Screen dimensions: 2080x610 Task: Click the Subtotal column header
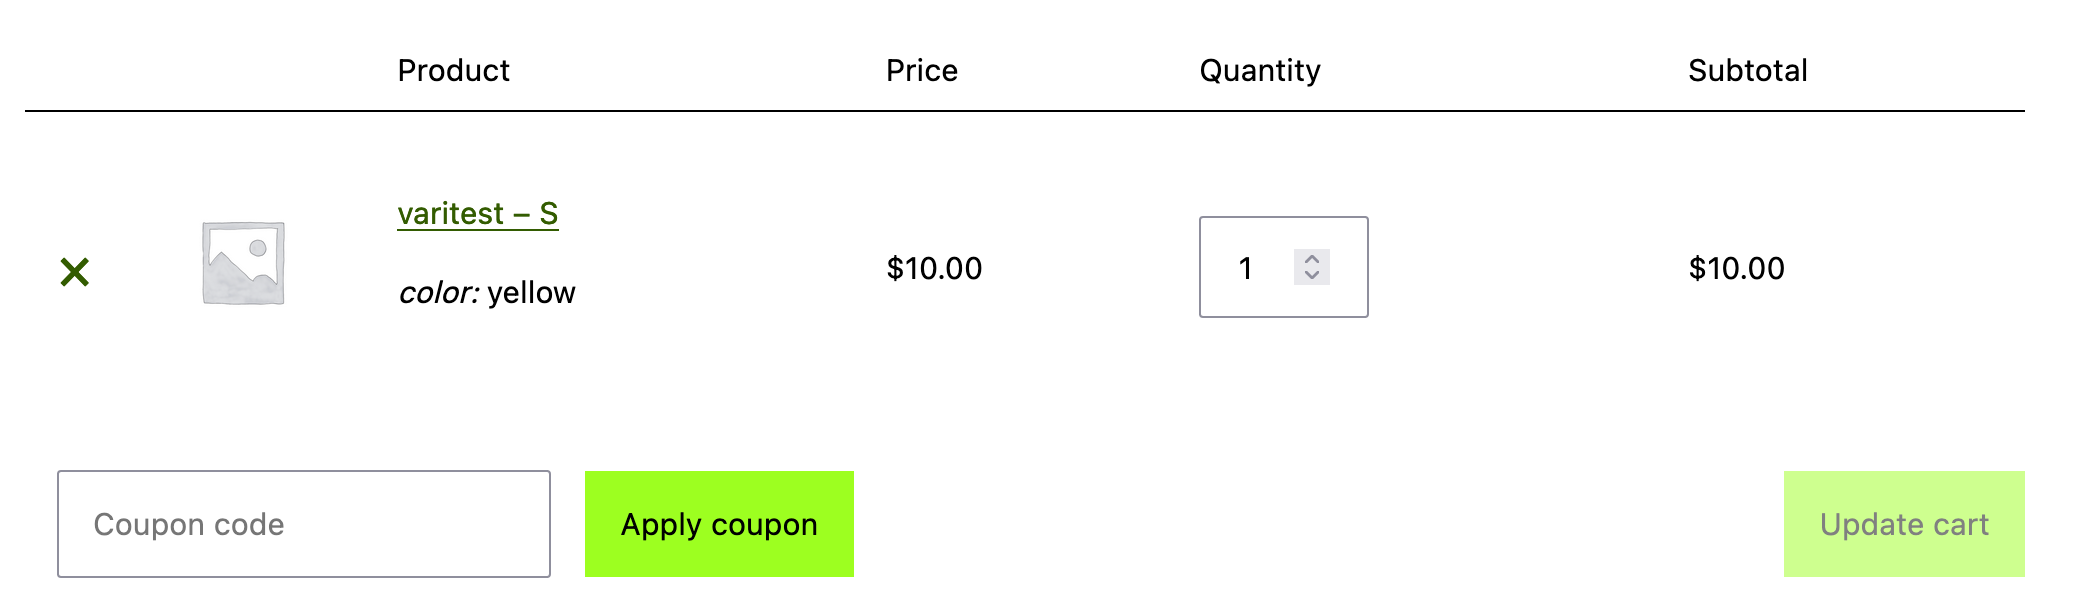click(1747, 70)
